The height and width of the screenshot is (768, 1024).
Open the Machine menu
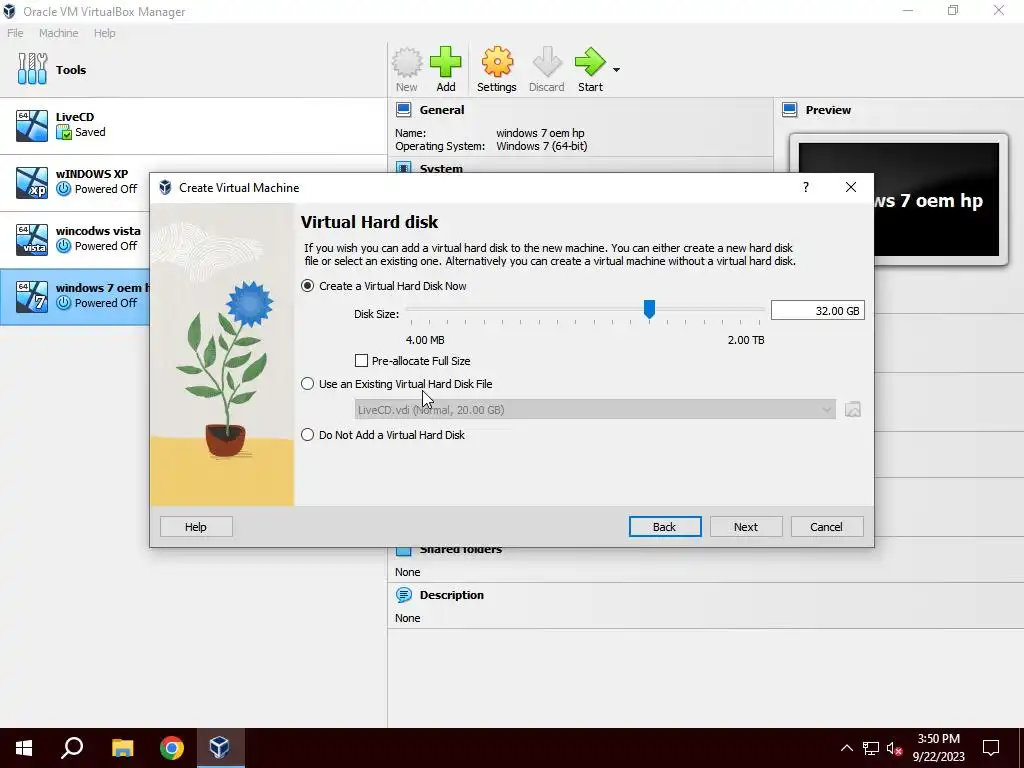(58, 33)
